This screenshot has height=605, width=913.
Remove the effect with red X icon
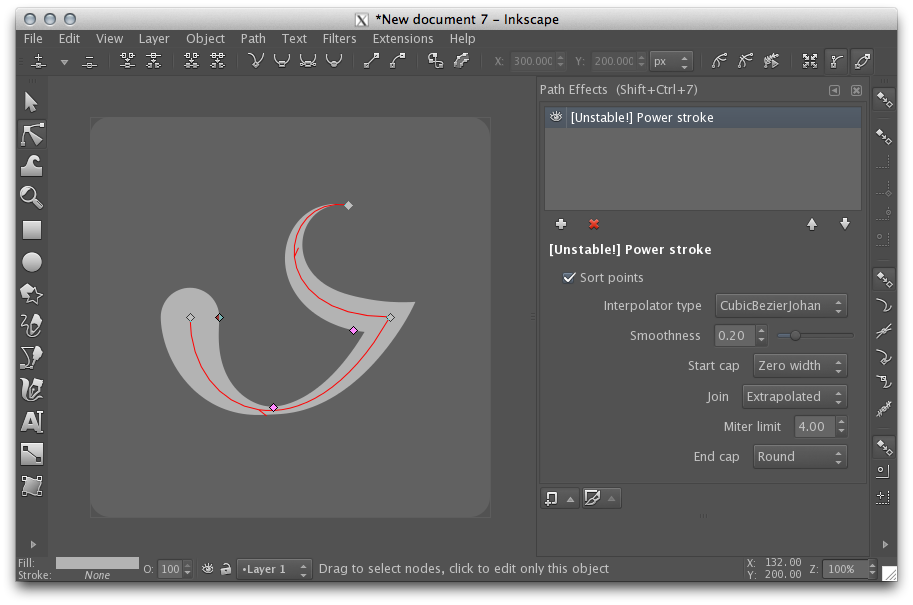coord(594,224)
